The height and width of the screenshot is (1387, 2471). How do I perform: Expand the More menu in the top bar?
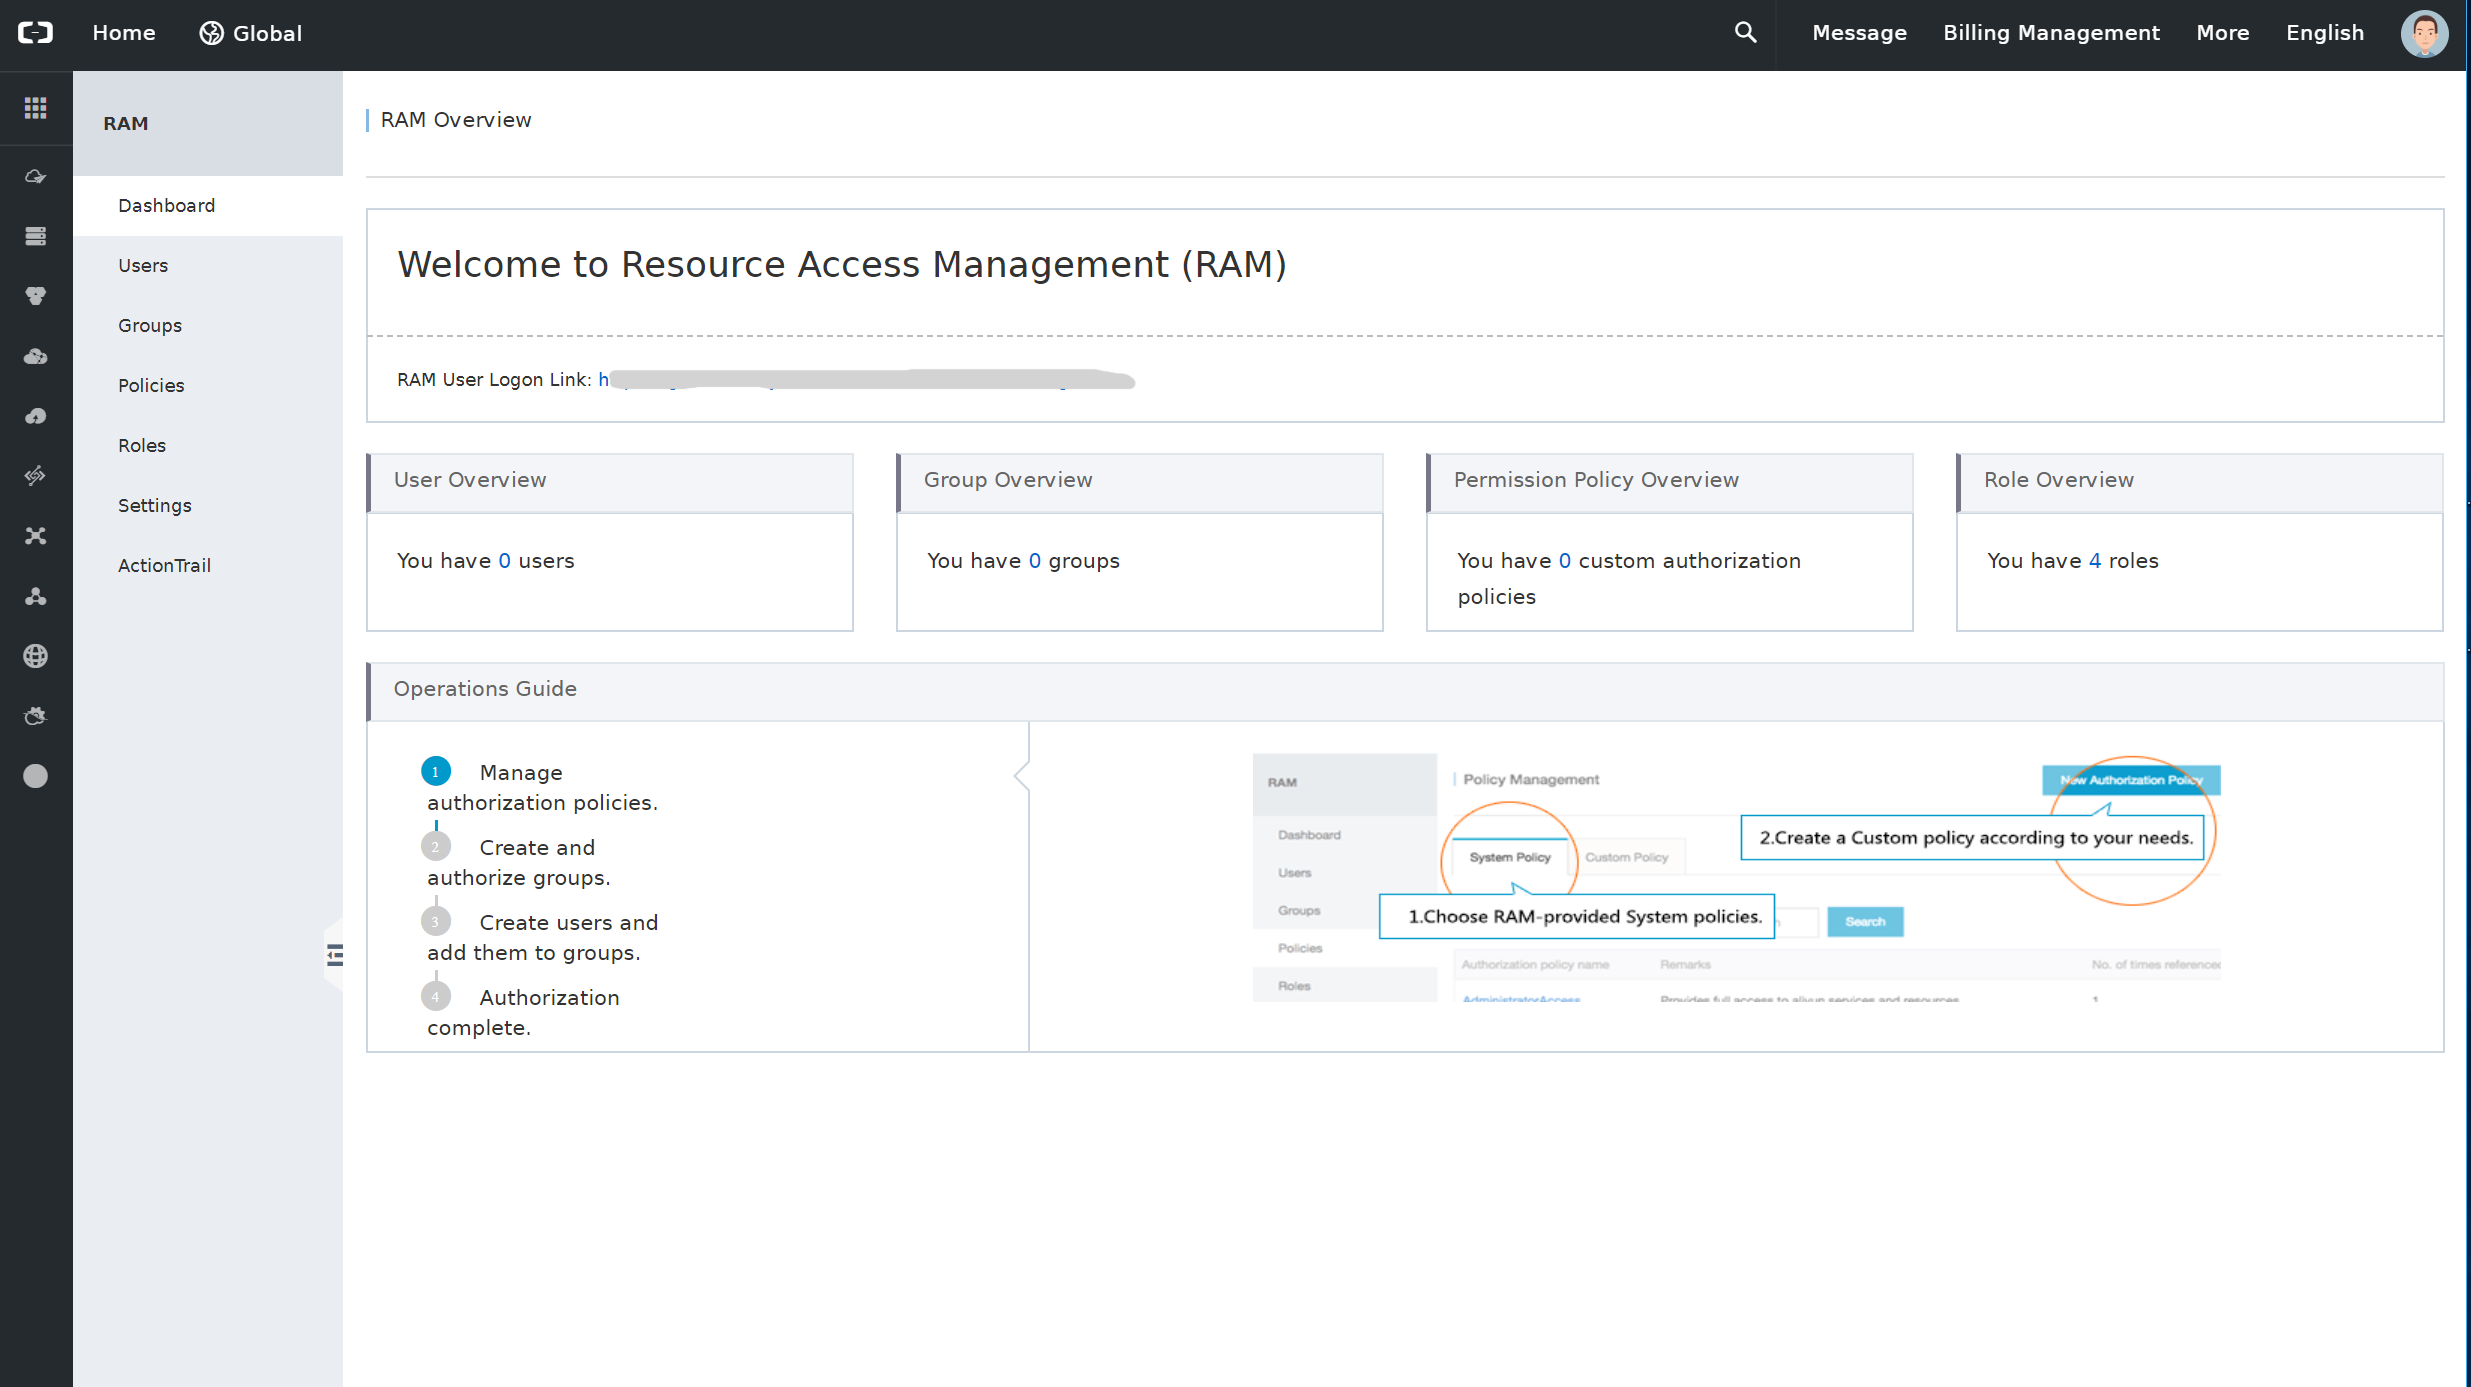point(2222,33)
